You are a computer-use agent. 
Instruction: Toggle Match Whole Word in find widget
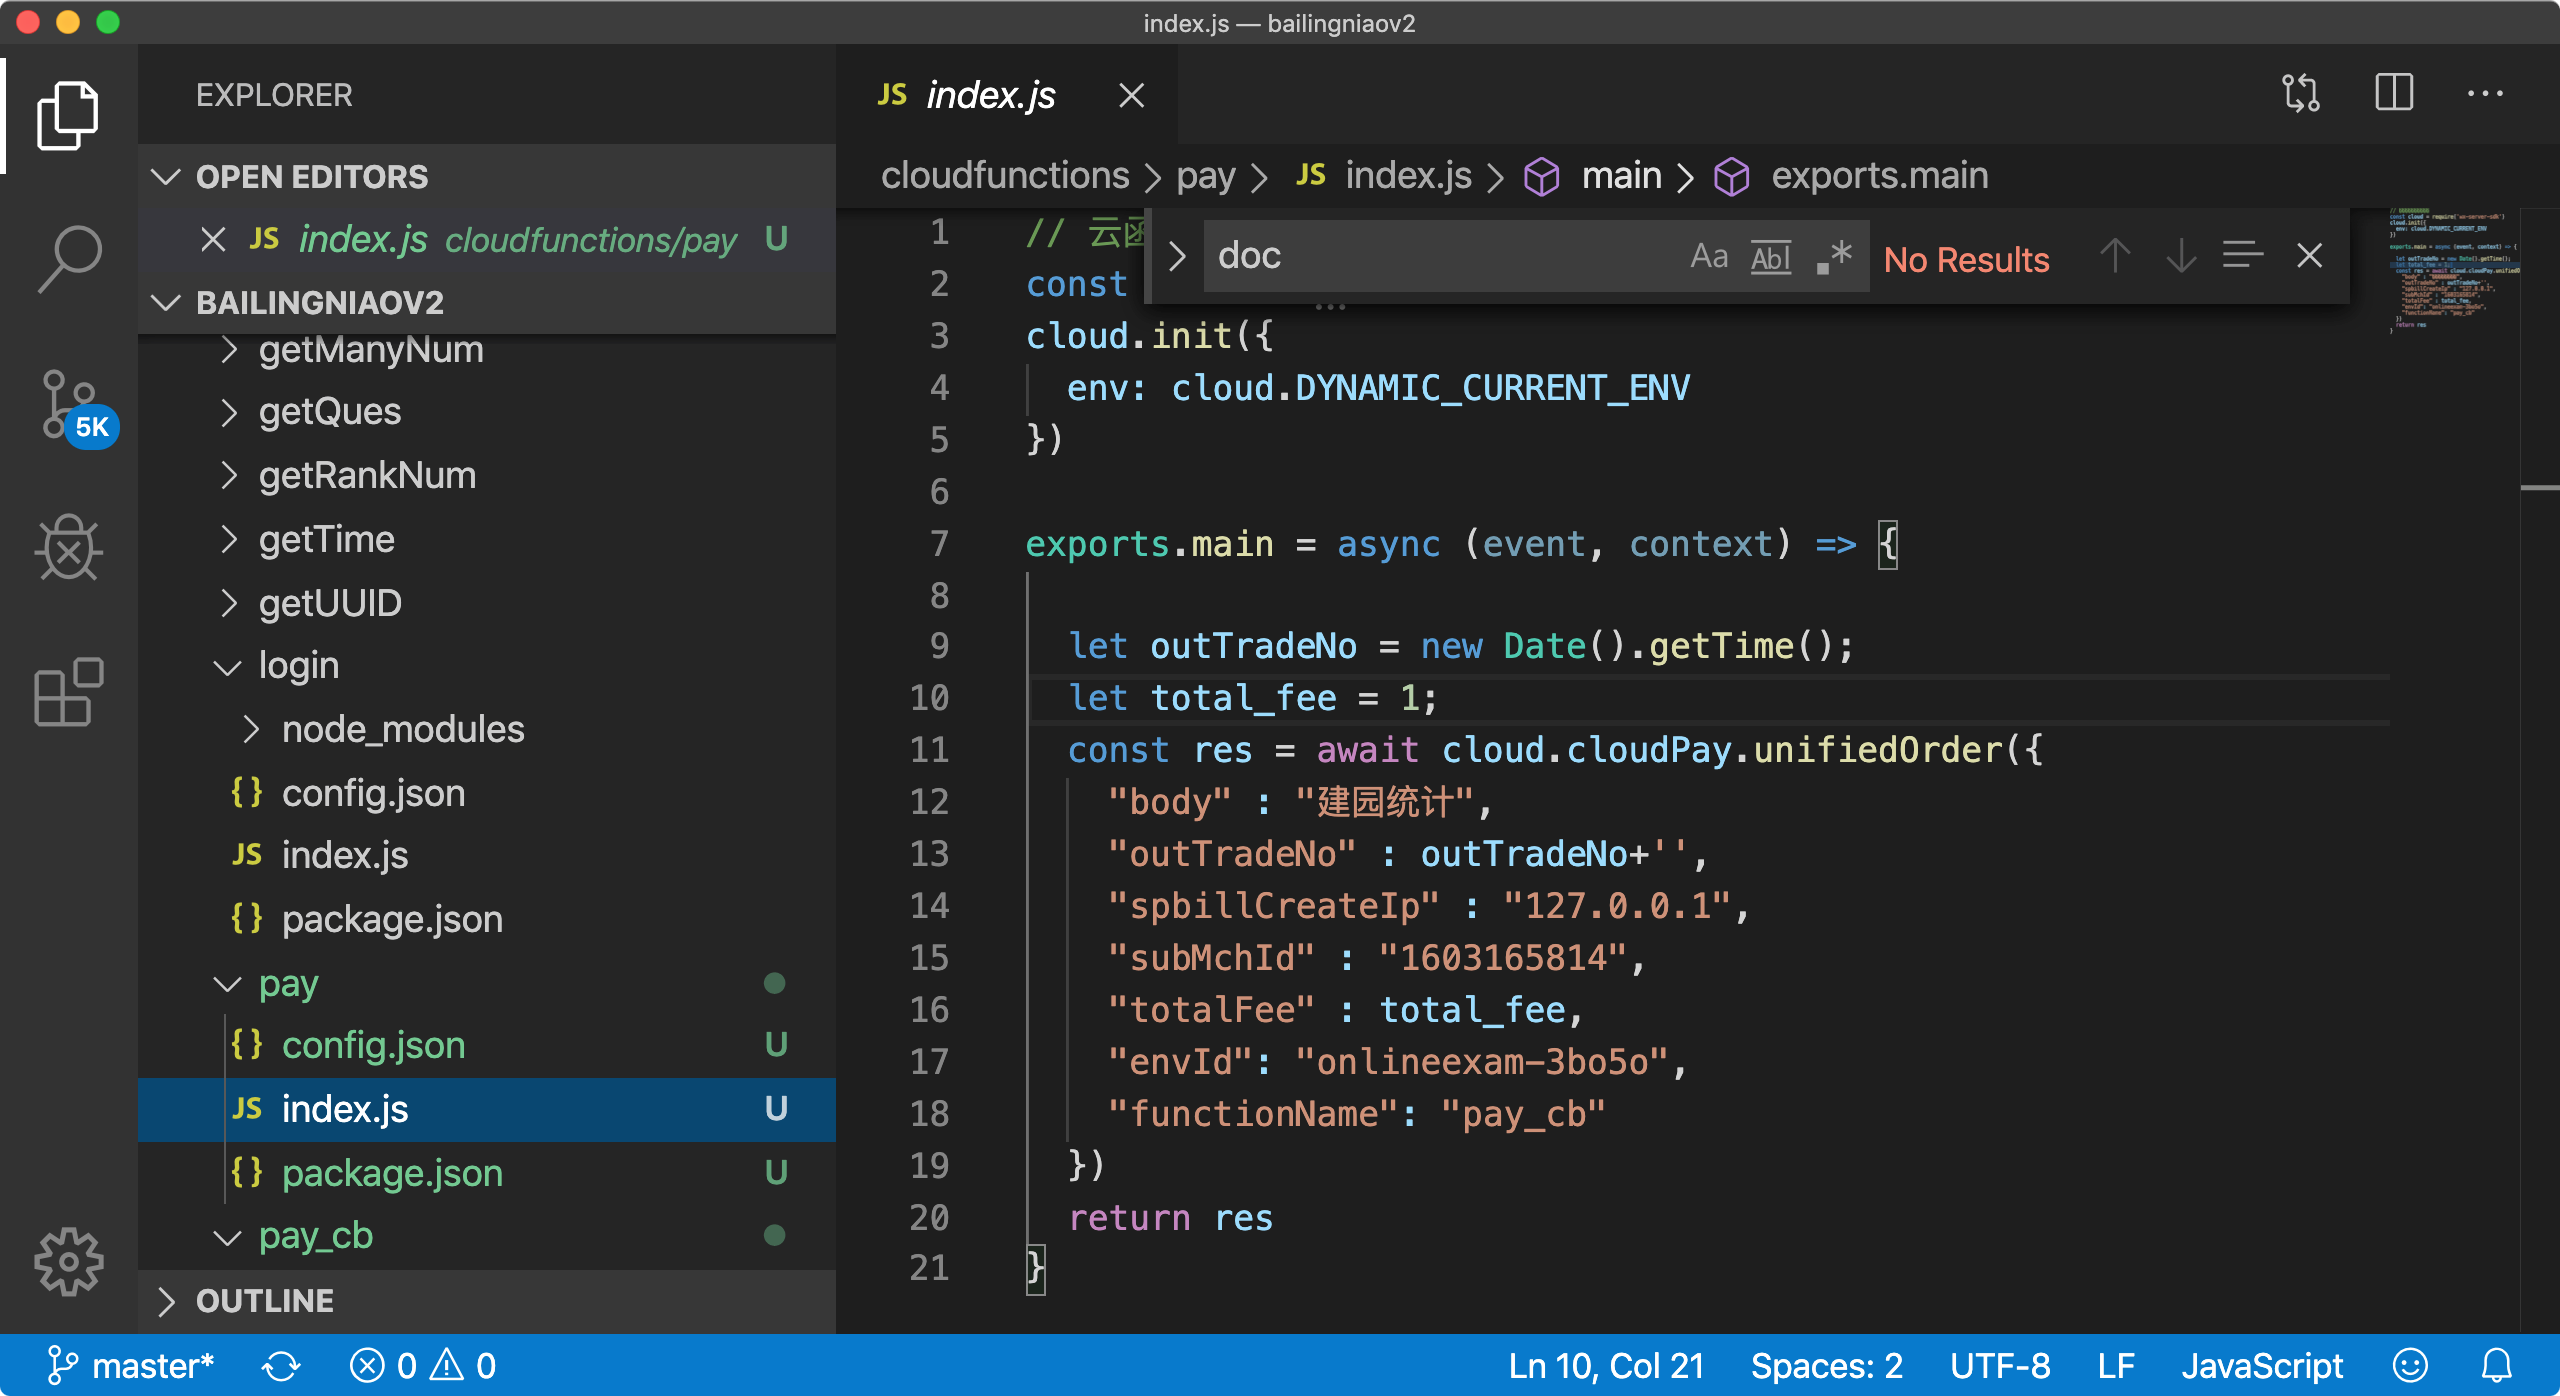pyautogui.click(x=1771, y=257)
